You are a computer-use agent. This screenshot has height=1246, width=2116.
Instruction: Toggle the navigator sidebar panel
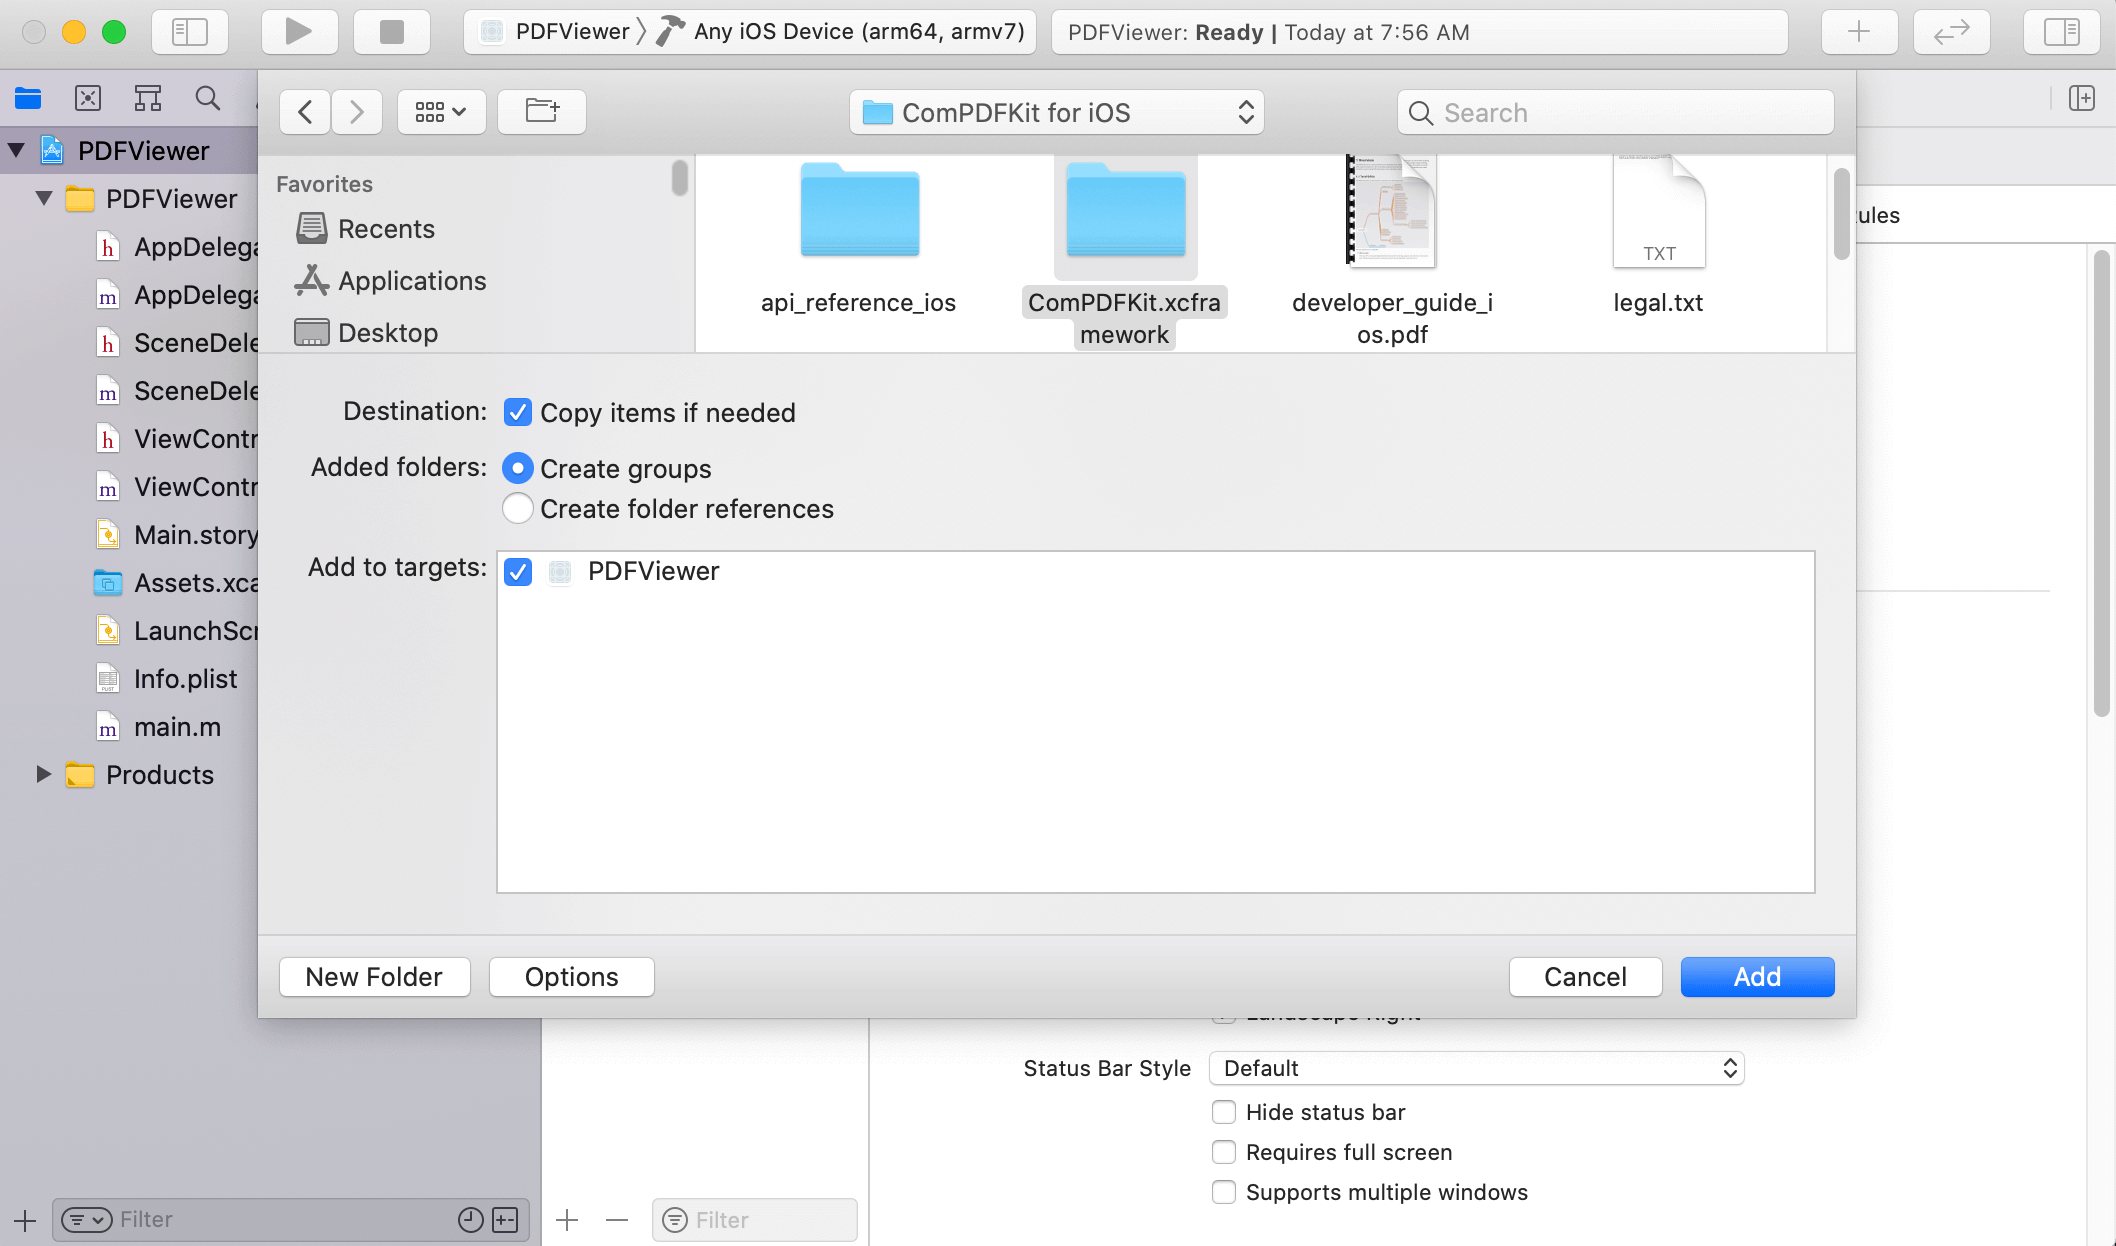(190, 32)
